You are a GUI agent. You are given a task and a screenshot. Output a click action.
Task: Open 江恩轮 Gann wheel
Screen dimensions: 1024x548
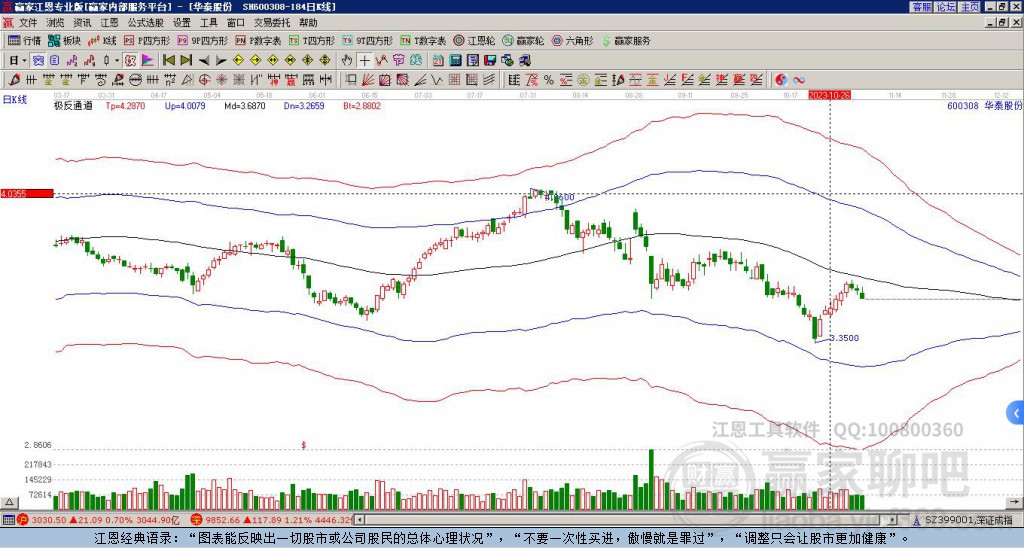click(474, 40)
